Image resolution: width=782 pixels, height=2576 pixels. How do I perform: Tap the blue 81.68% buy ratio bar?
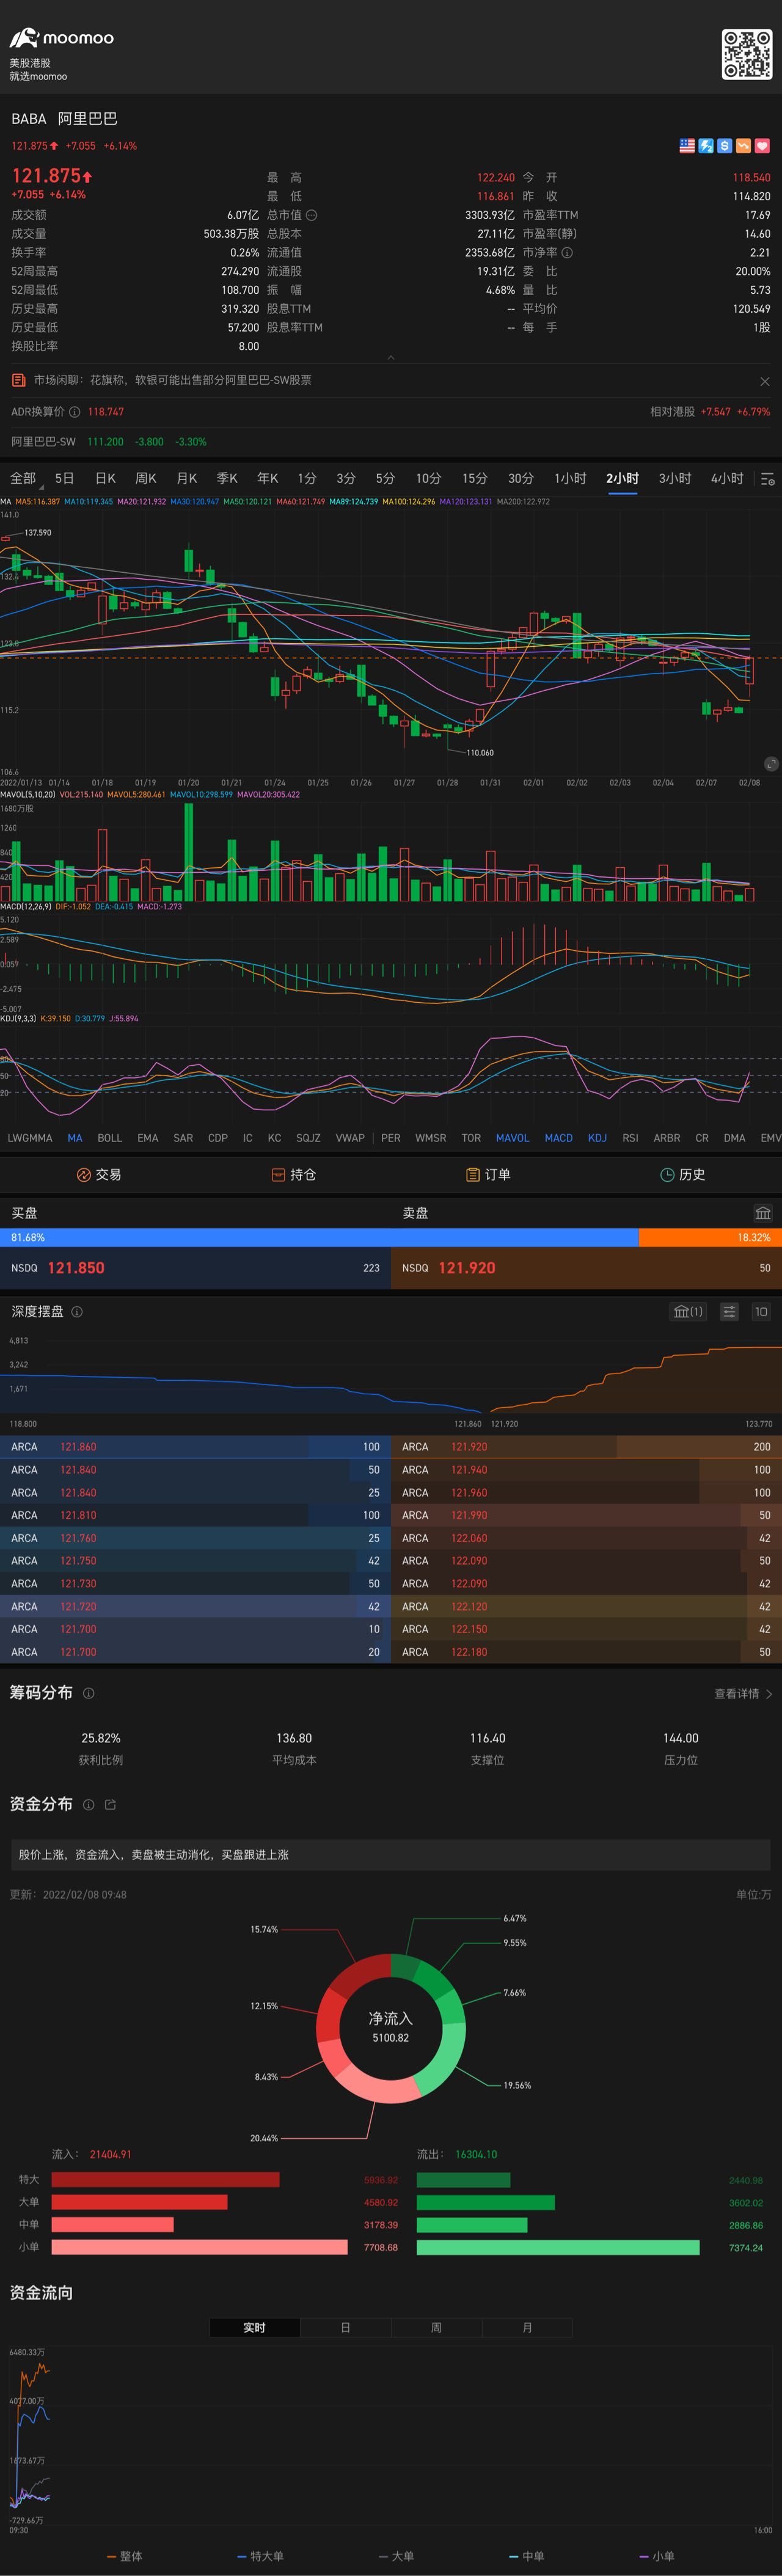pyautogui.click(x=319, y=1238)
